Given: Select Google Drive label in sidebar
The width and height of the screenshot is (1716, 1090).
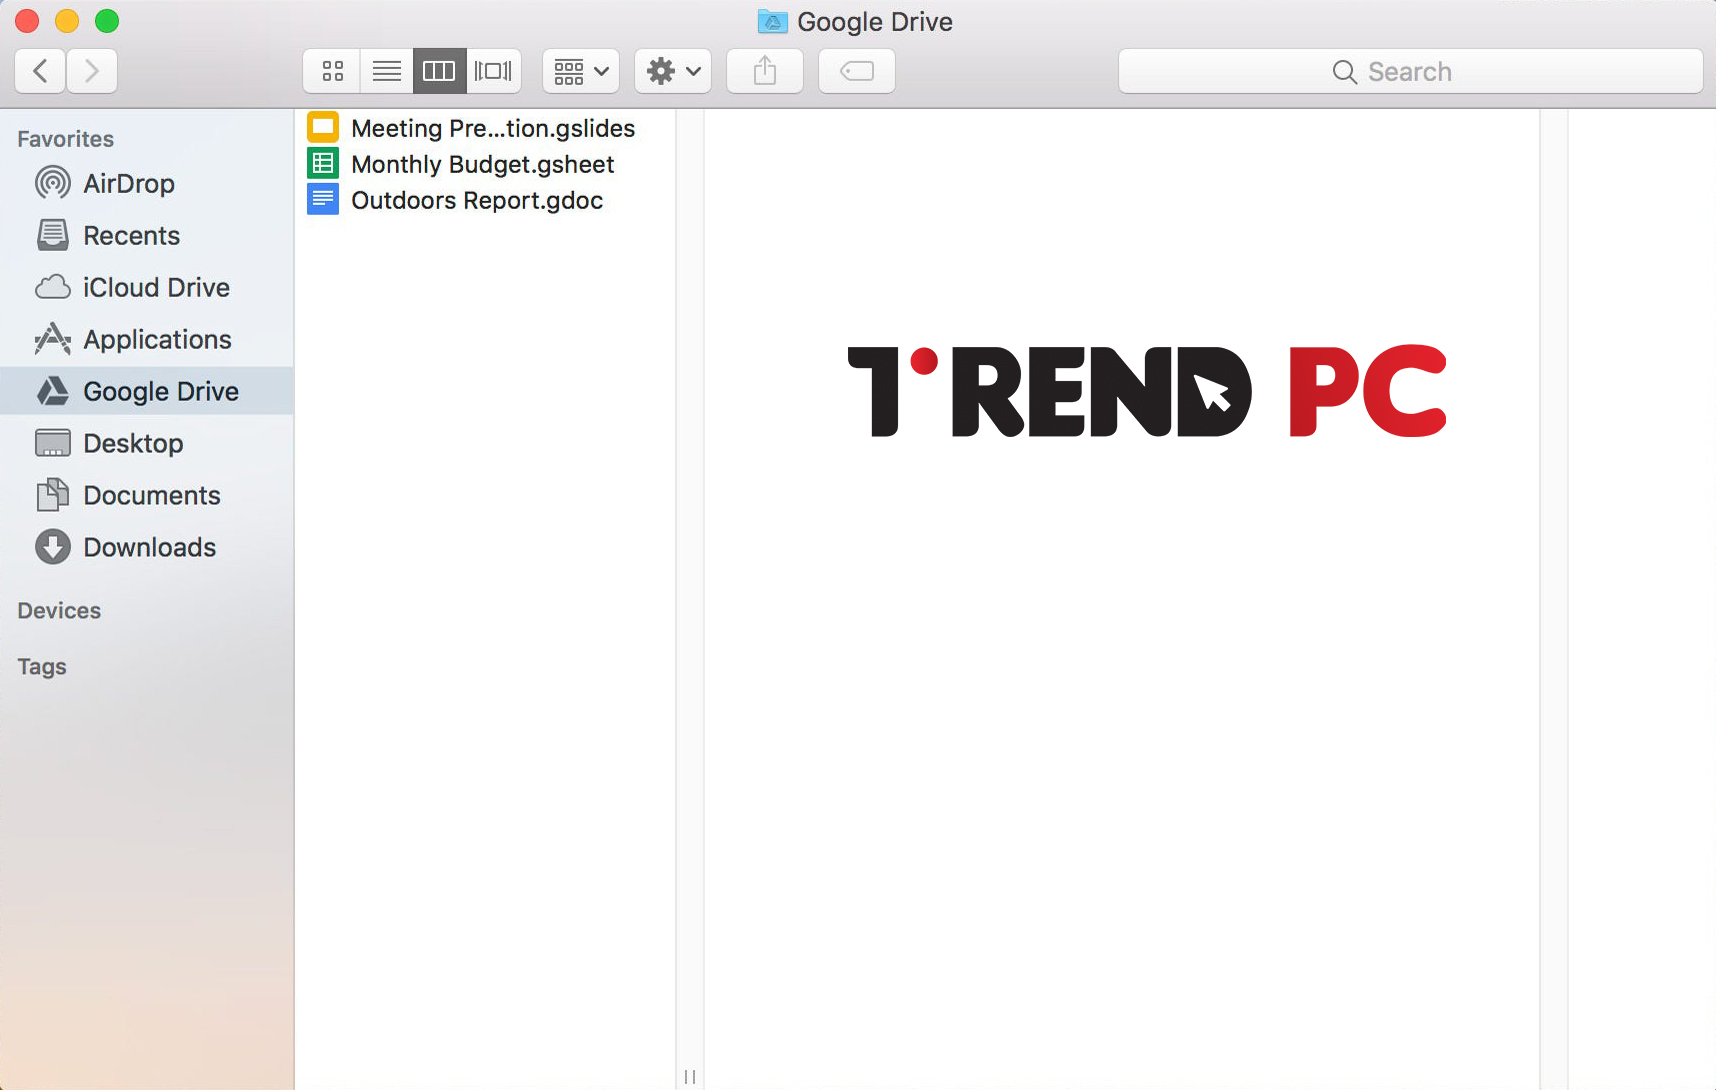Looking at the screenshot, I should [161, 392].
